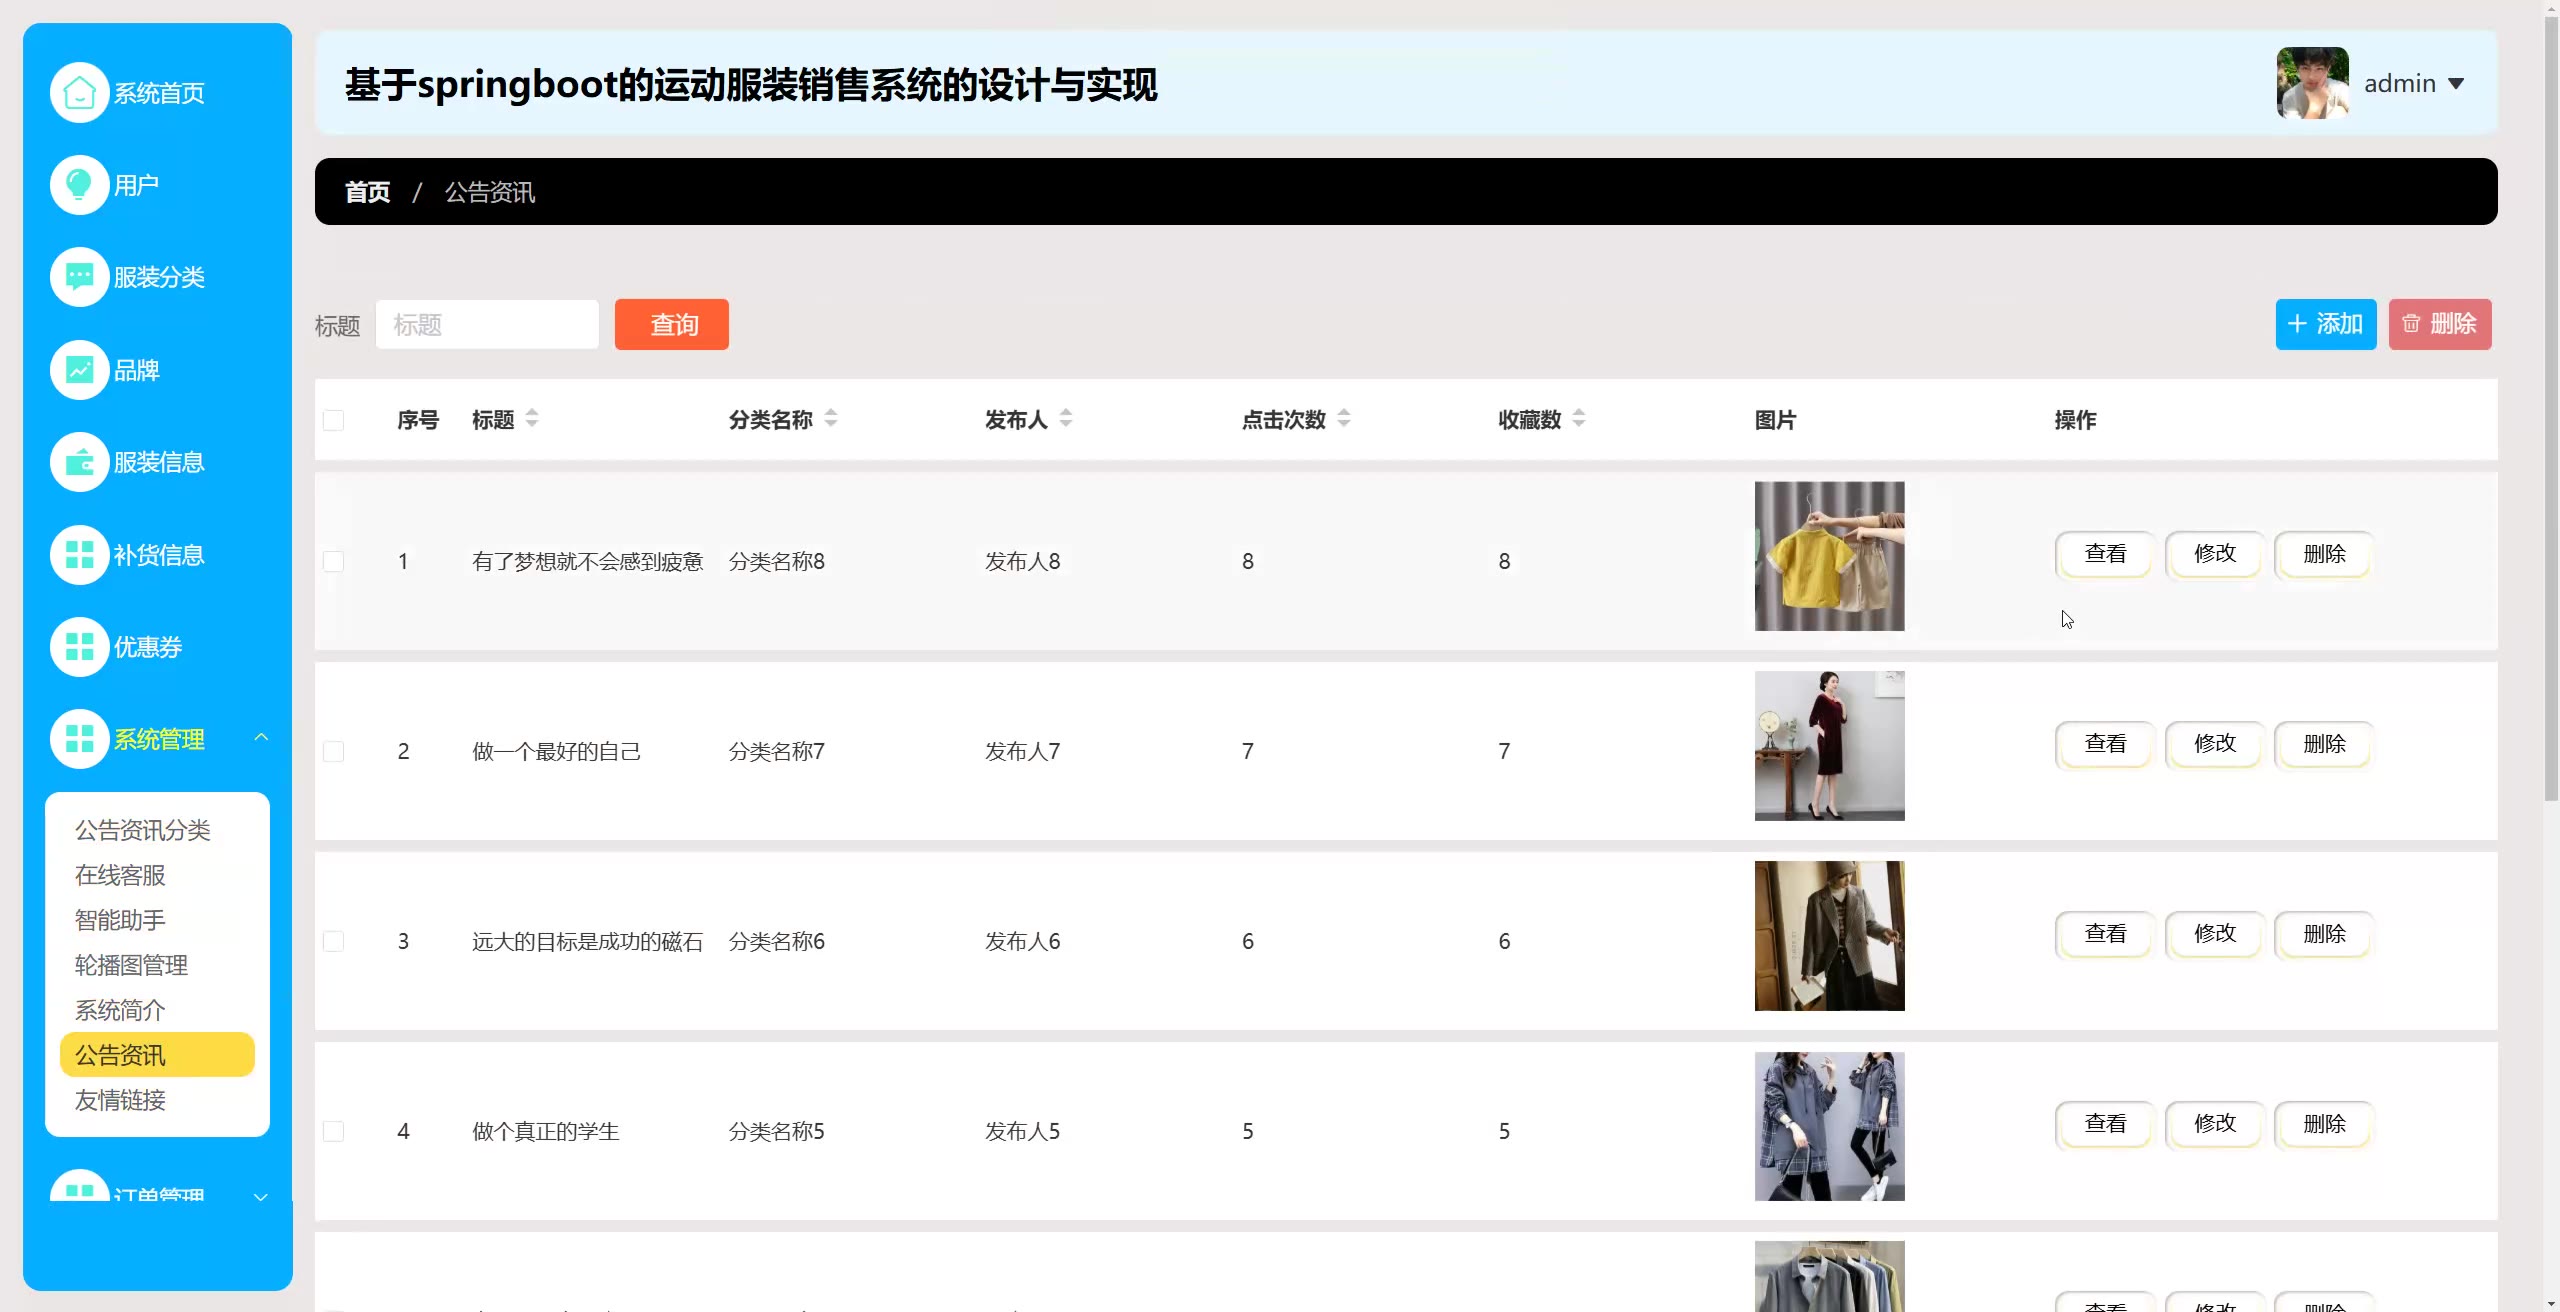Click the admin avatar picture

(x=2312, y=83)
